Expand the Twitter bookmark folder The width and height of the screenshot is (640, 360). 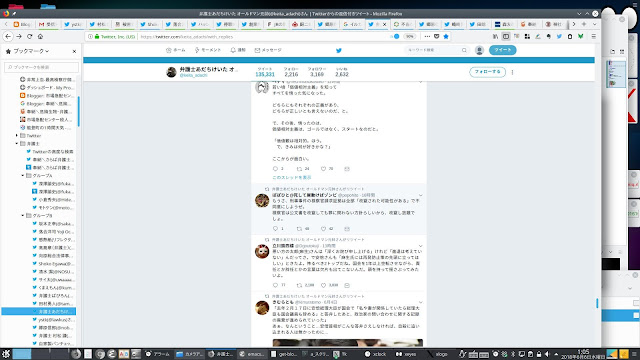pyautogui.click(x=17, y=136)
